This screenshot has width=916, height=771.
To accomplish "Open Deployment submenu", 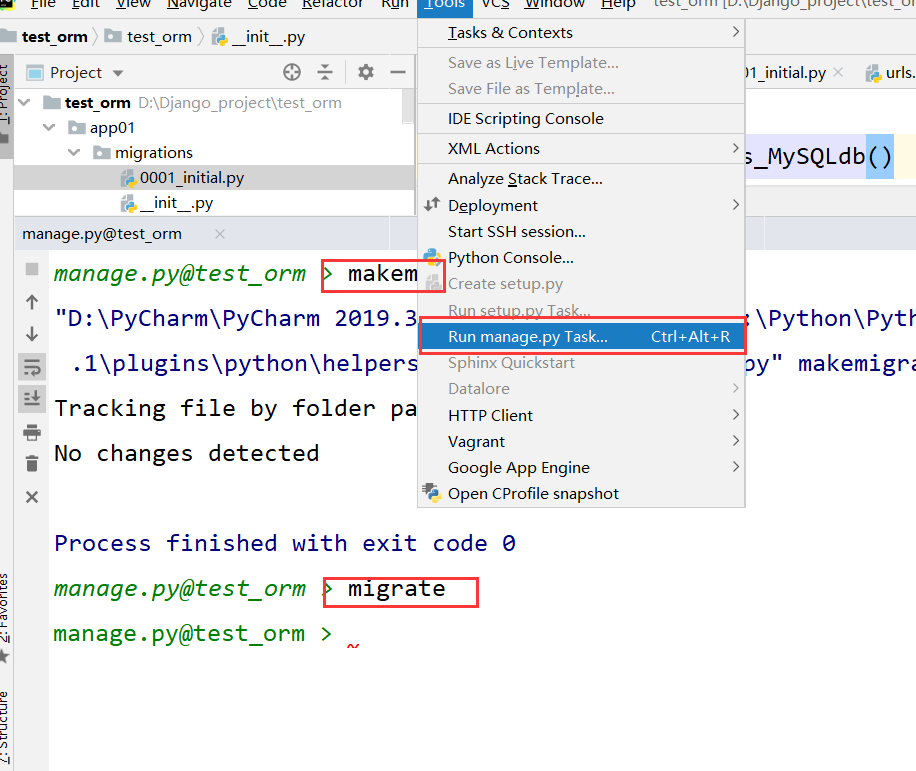I will [x=581, y=206].
